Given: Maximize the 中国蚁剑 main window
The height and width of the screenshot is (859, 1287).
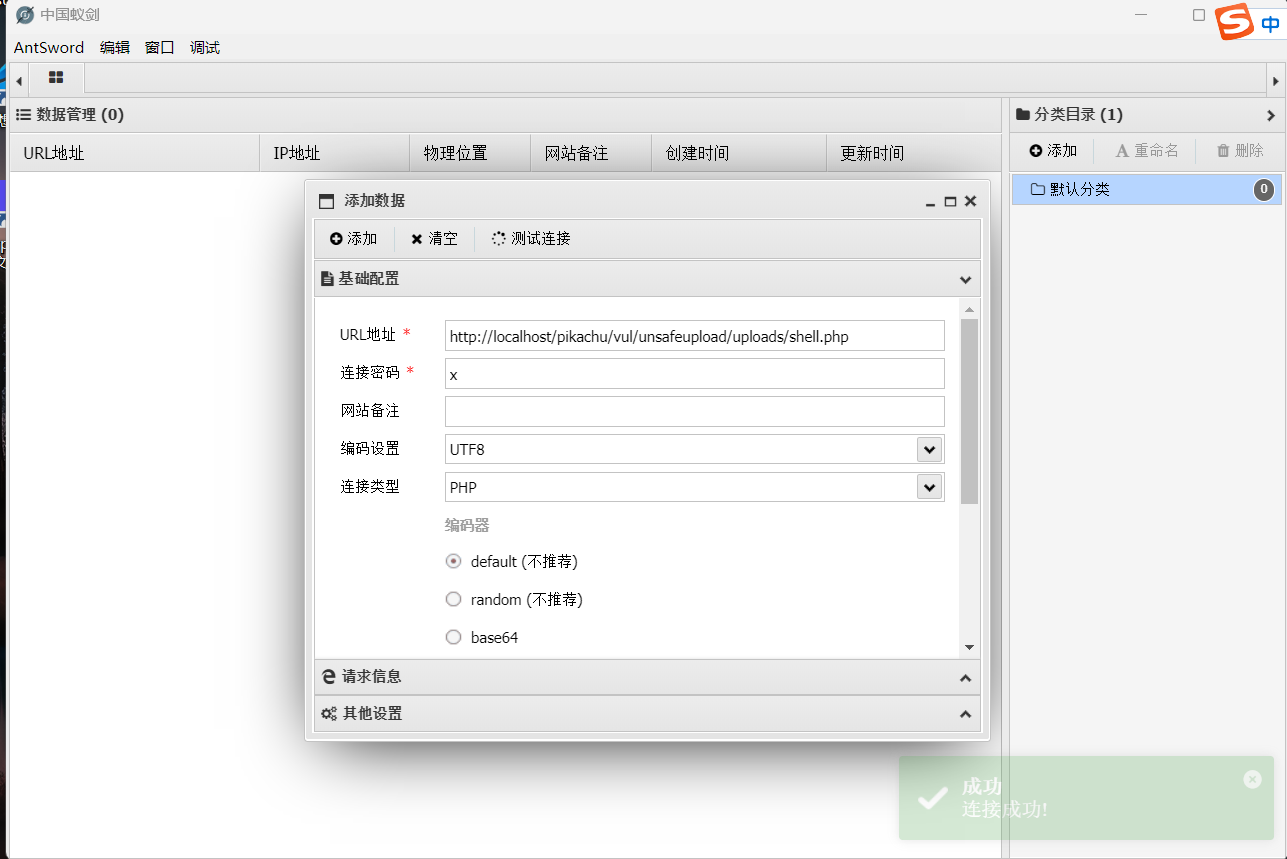Looking at the screenshot, I should pos(1199,15).
